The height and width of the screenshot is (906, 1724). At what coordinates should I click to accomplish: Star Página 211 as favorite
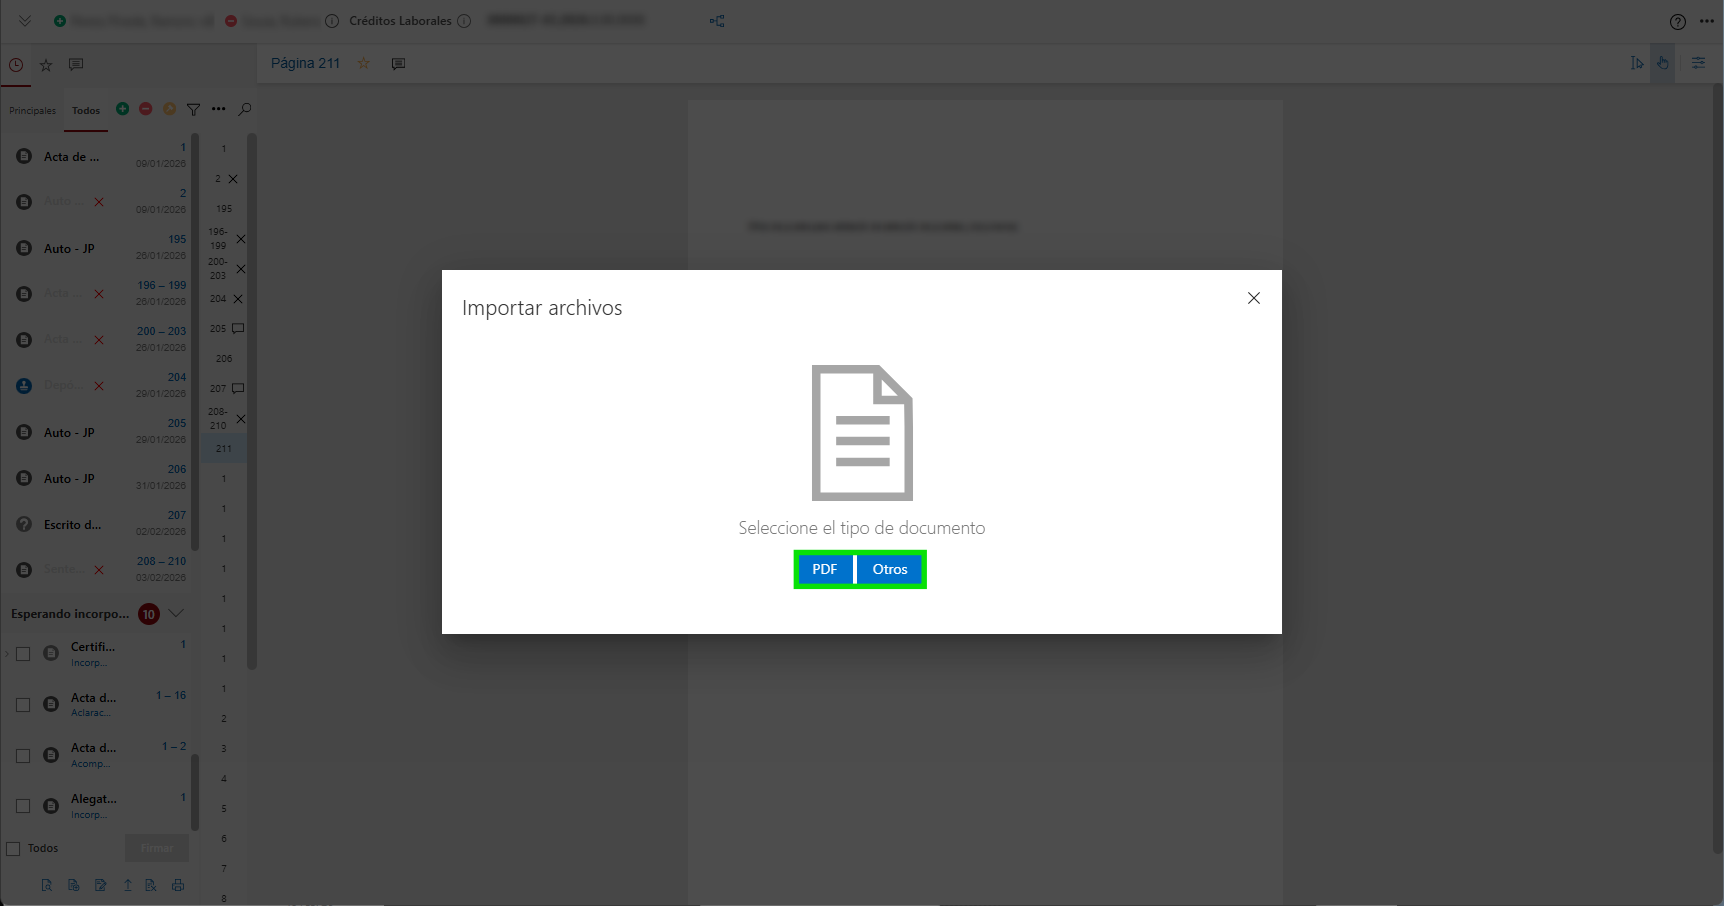[x=364, y=63]
